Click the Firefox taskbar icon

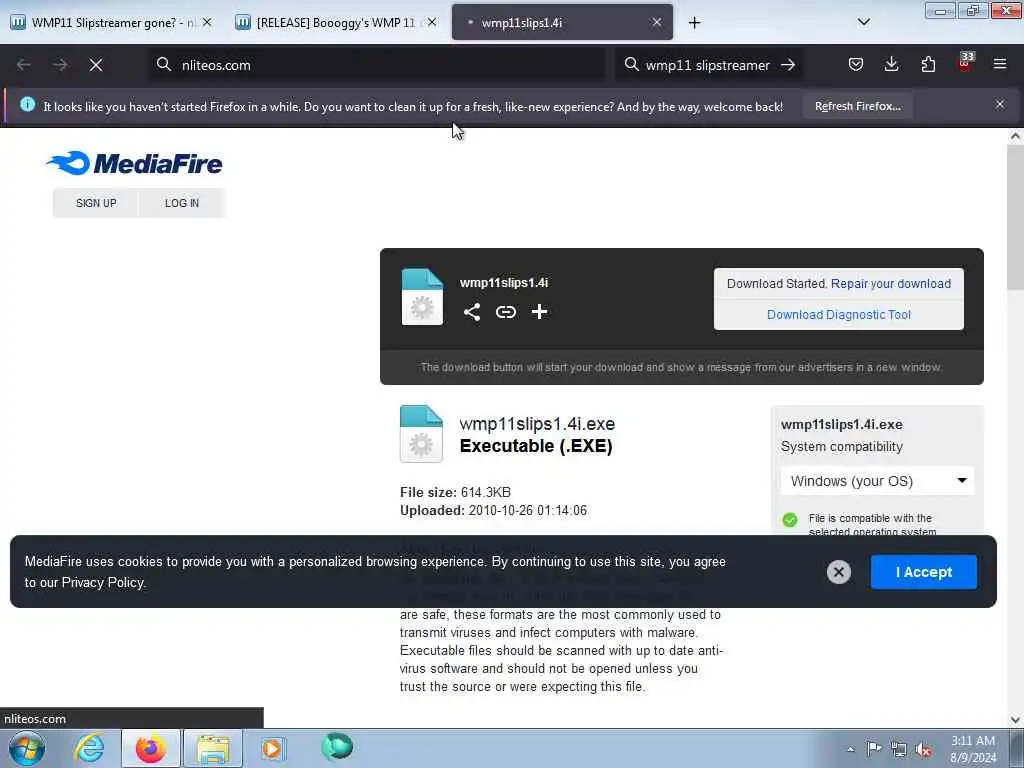[151, 748]
